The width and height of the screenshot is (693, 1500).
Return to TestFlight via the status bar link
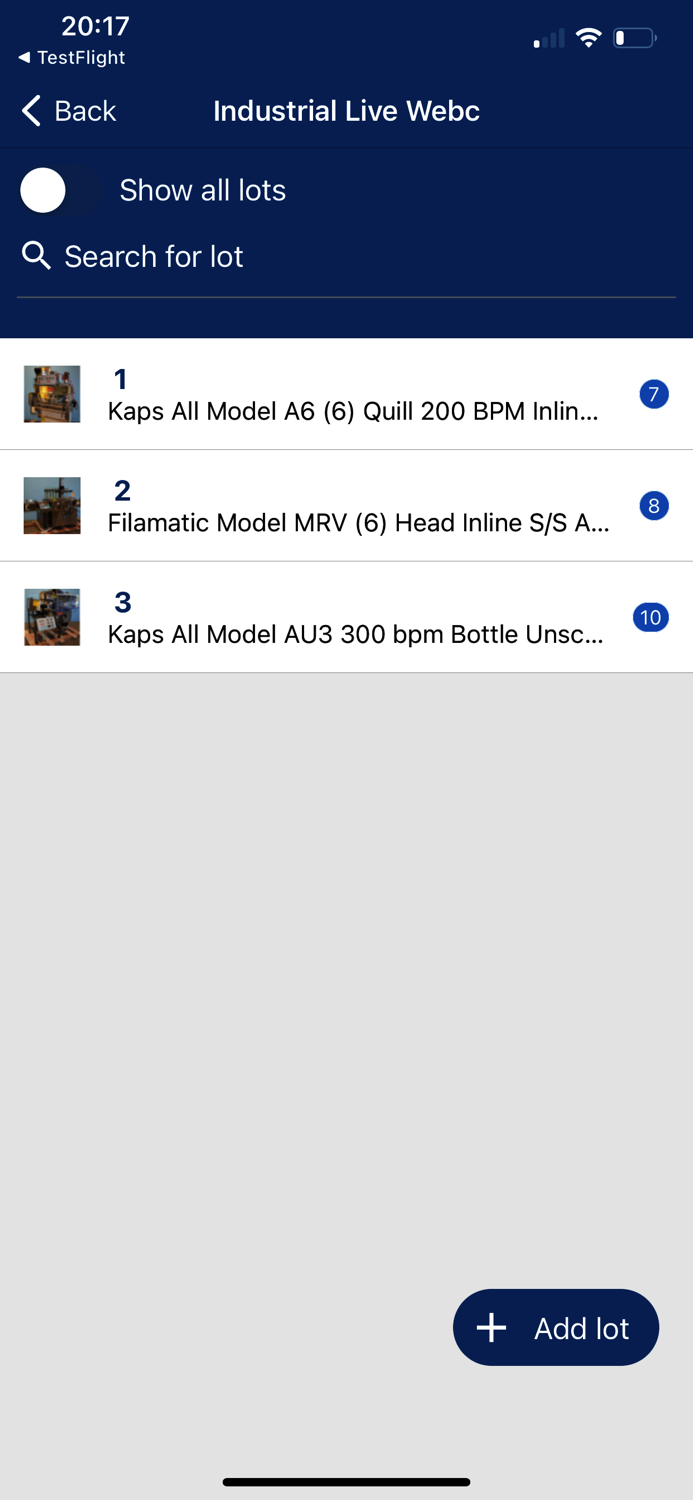pyautogui.click(x=68, y=58)
